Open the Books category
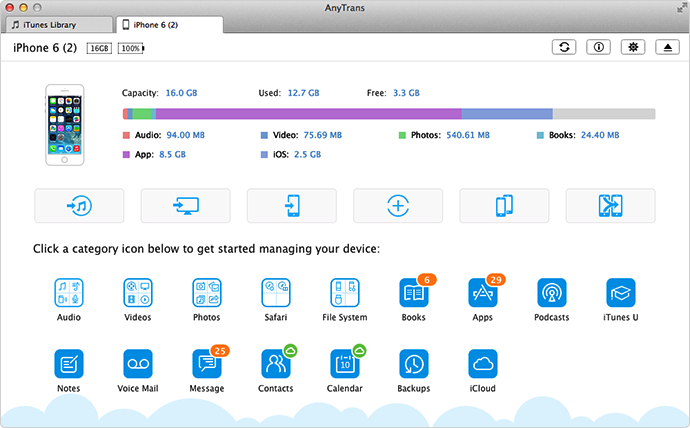This screenshot has width=690, height=428. [x=414, y=293]
